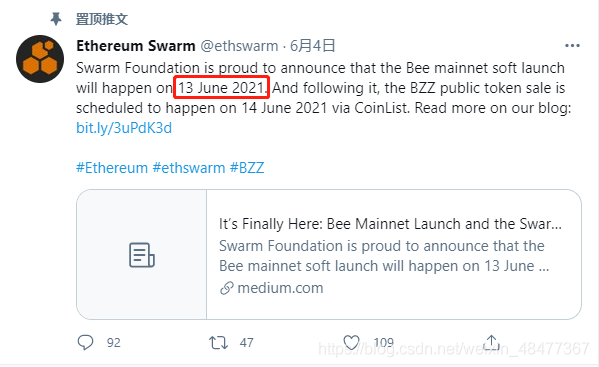This screenshot has height=367, width=599.
Task: Retweet using the retweet arrows icon
Action: [x=219, y=343]
